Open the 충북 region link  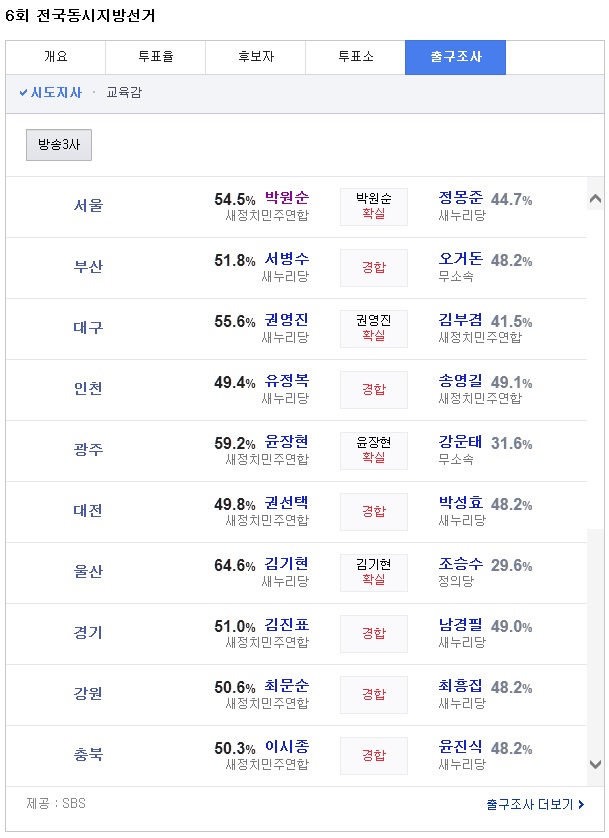pyautogui.click(x=88, y=755)
